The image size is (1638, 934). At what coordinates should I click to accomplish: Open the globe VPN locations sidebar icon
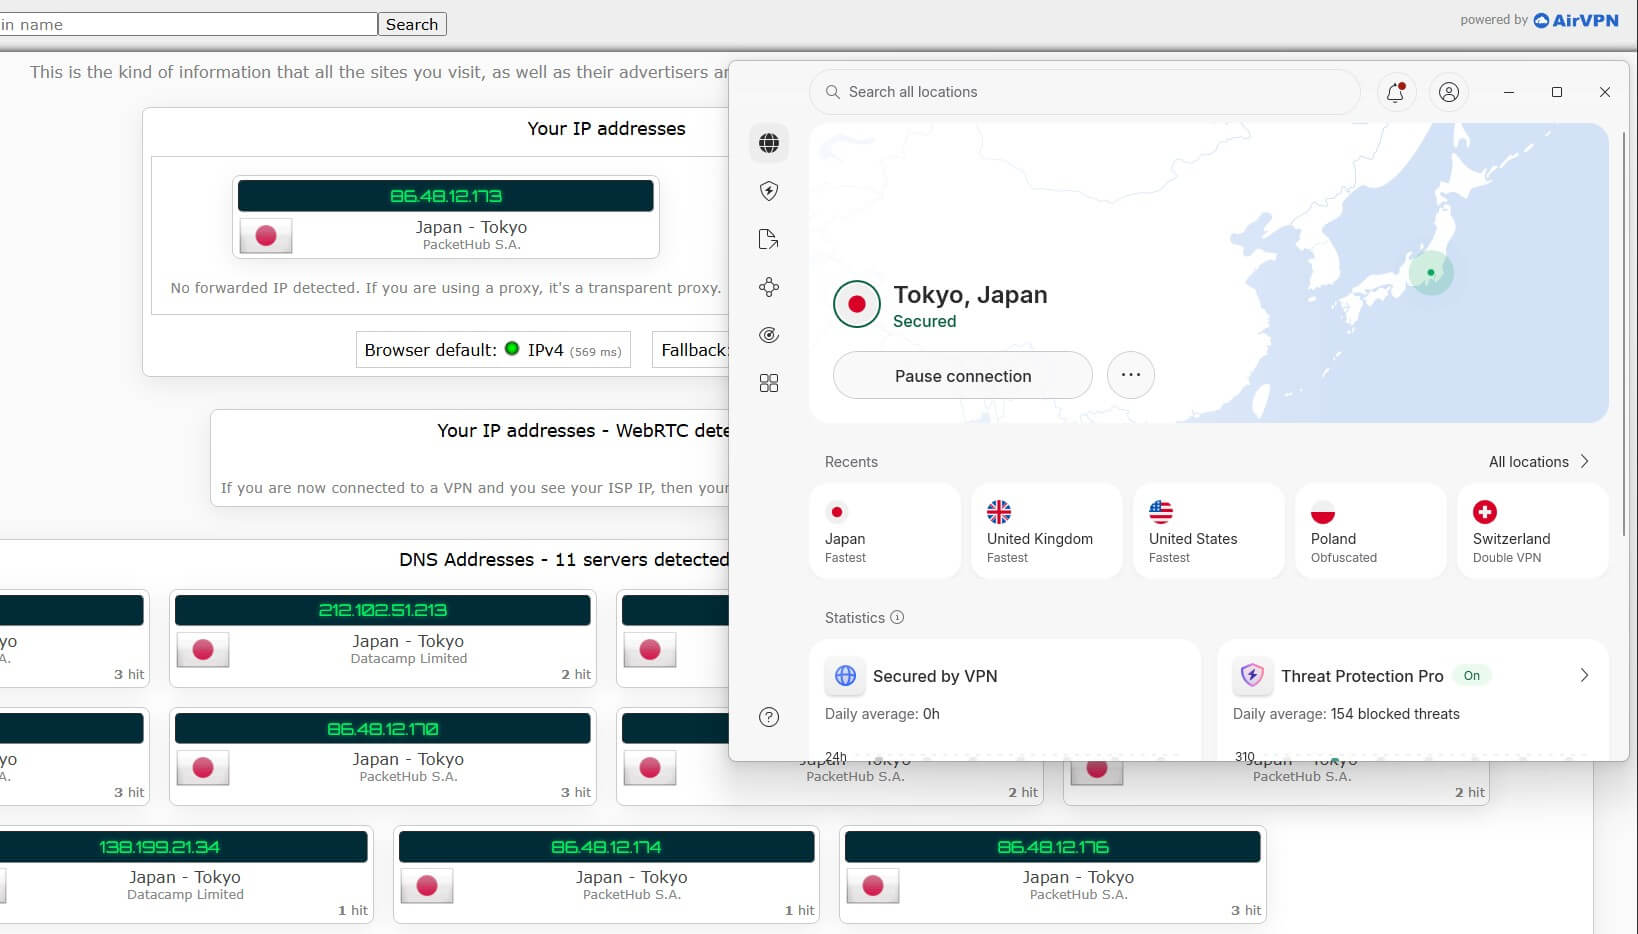[768, 143]
